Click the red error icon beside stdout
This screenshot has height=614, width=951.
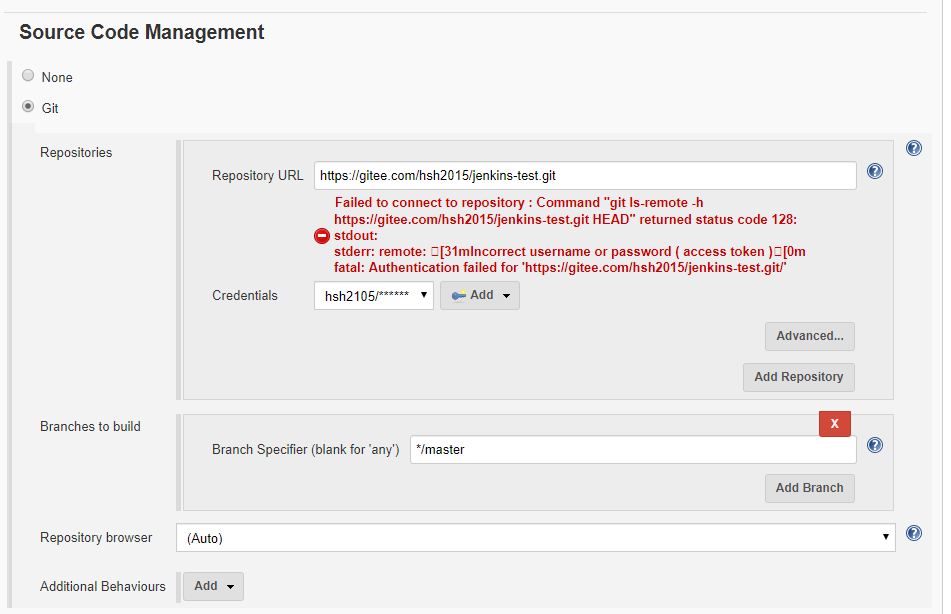[x=322, y=236]
